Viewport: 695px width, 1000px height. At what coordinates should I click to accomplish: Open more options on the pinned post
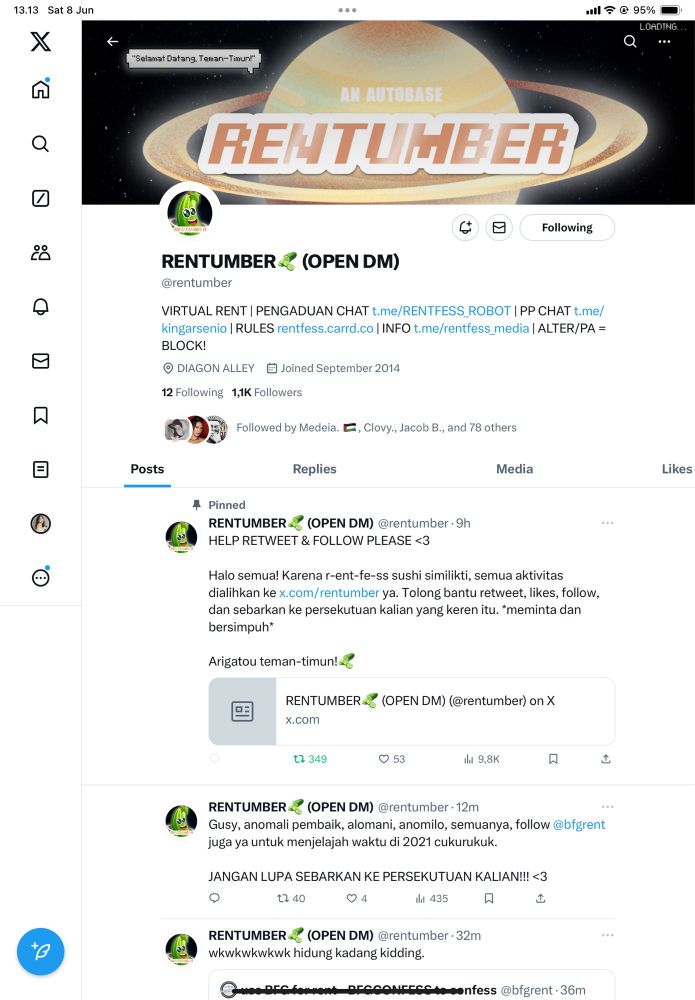pos(607,523)
